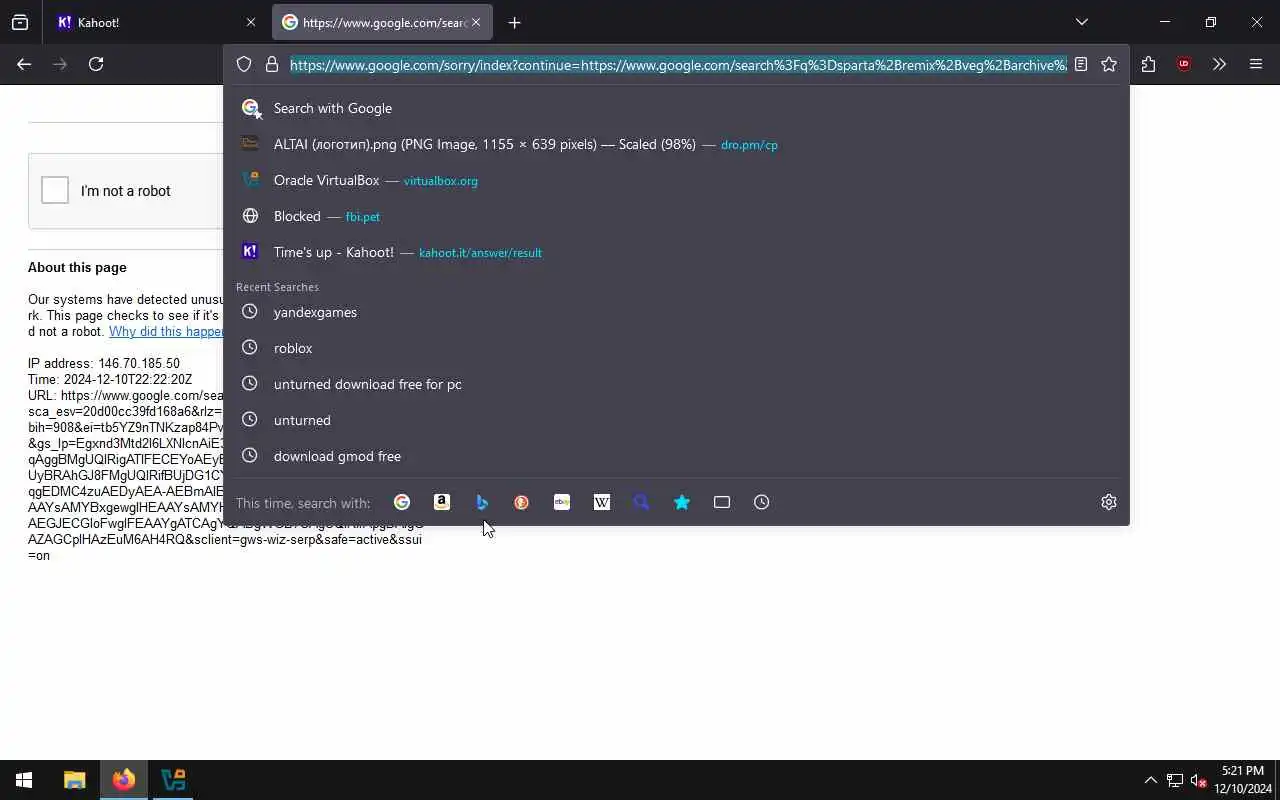Viewport: 1280px width, 800px height.
Task: Show hidden system tray icons
Action: pos(1150,780)
